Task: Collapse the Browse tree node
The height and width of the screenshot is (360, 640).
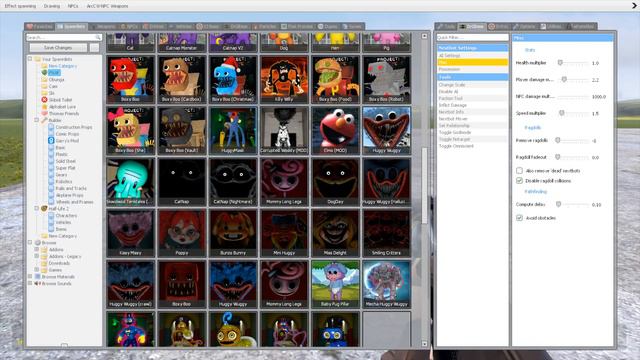Action: (x=30, y=242)
